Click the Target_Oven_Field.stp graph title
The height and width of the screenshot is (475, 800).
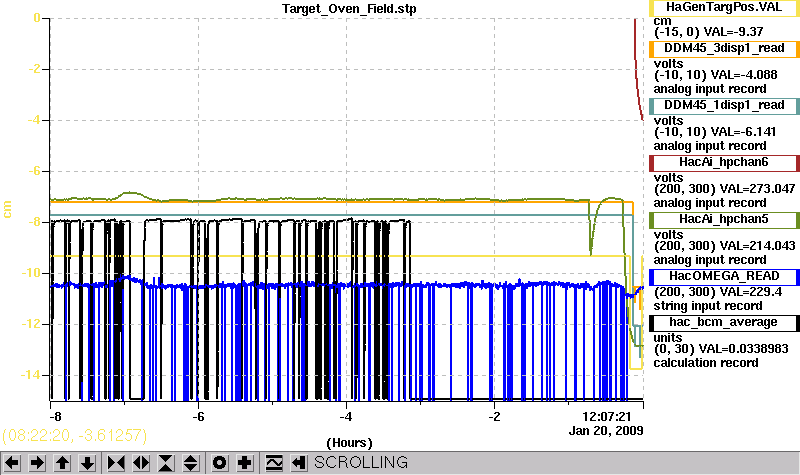(x=349, y=9)
